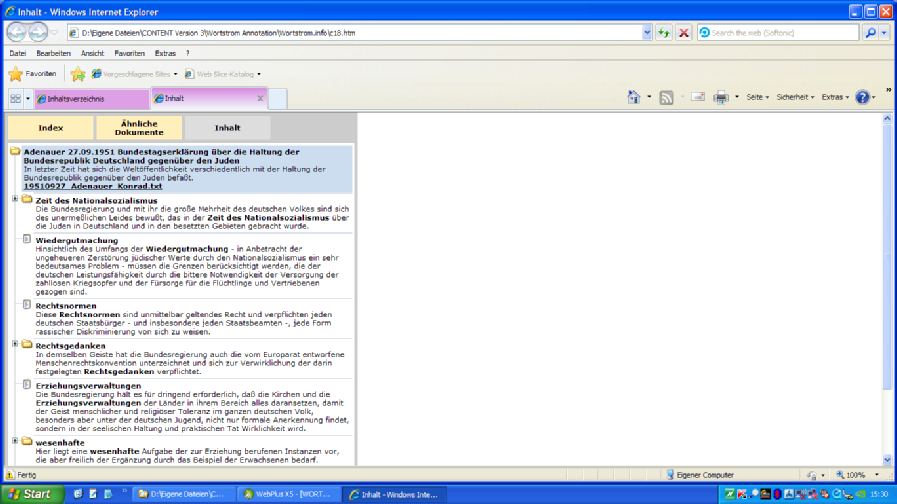The width and height of the screenshot is (897, 504).
Task: Go back with the browser Back arrow
Action: (x=16, y=32)
